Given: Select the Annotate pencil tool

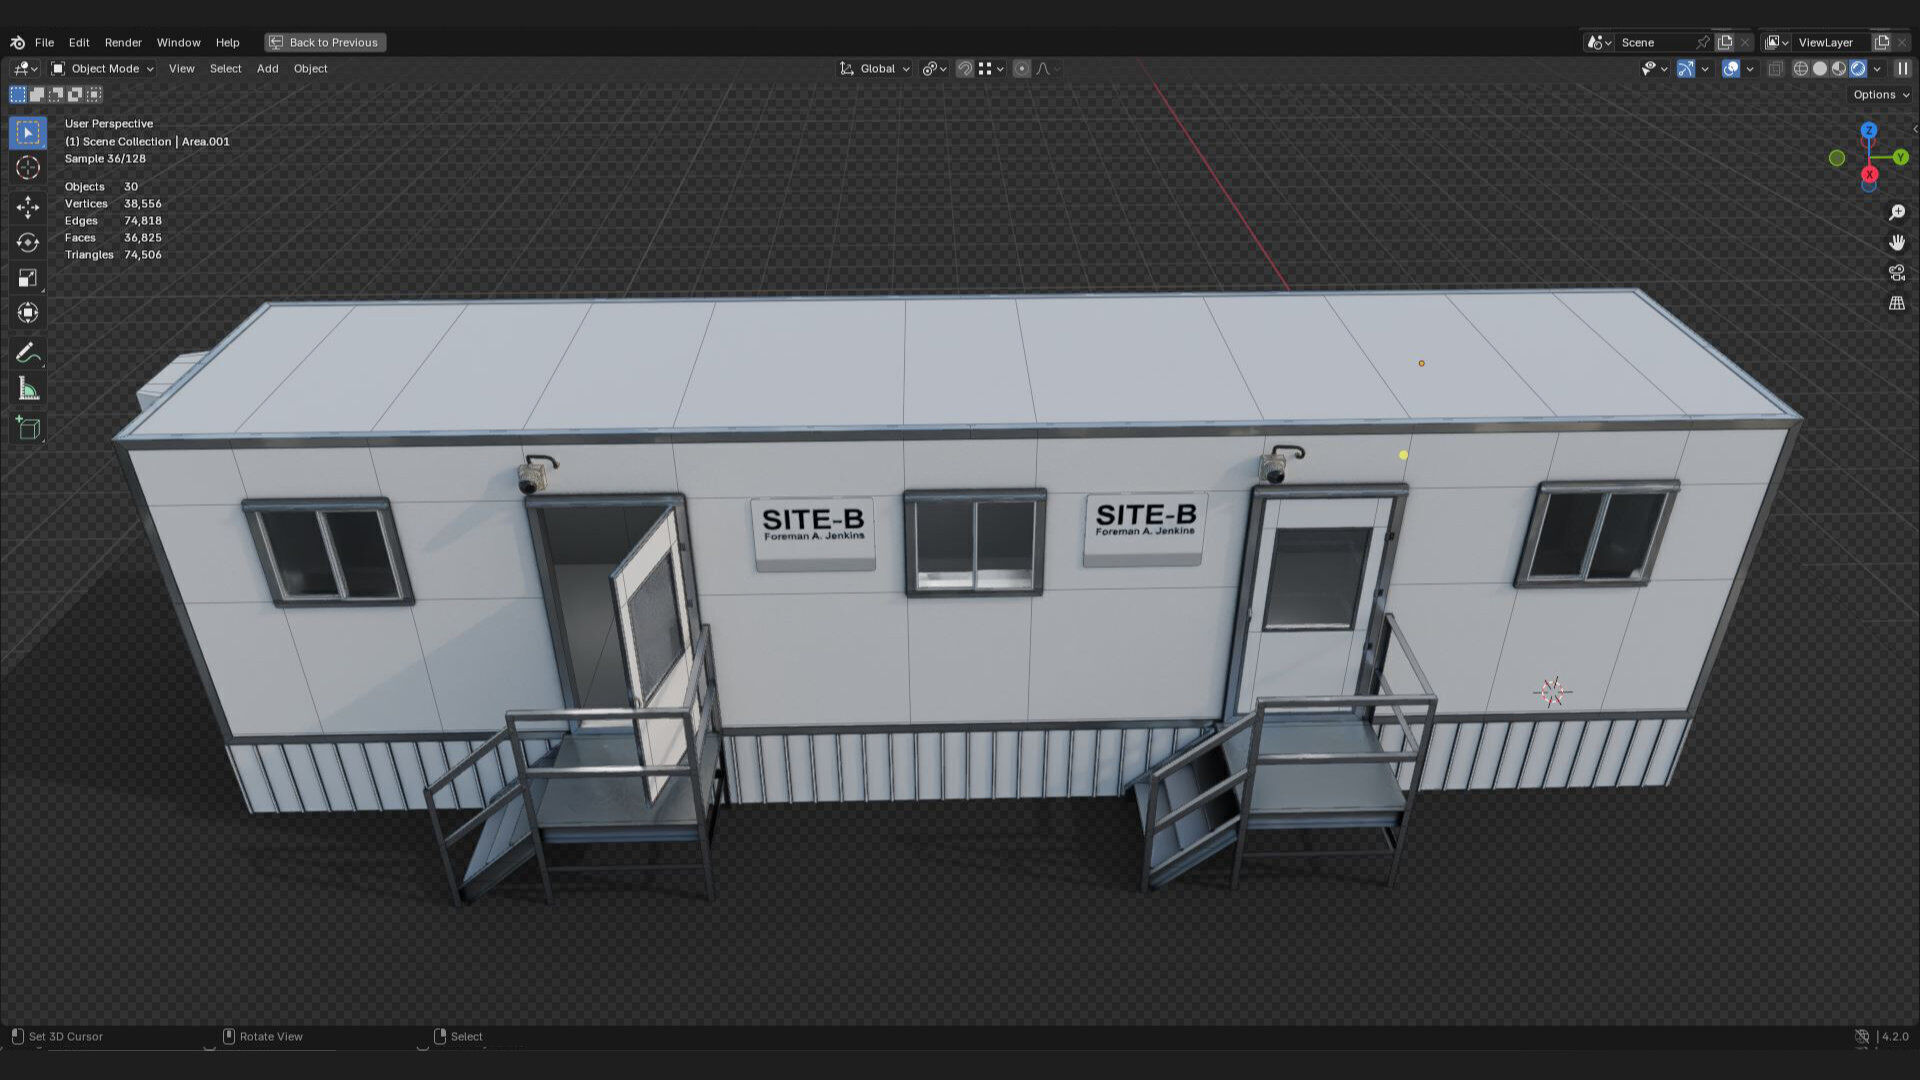Looking at the screenshot, I should click(28, 353).
